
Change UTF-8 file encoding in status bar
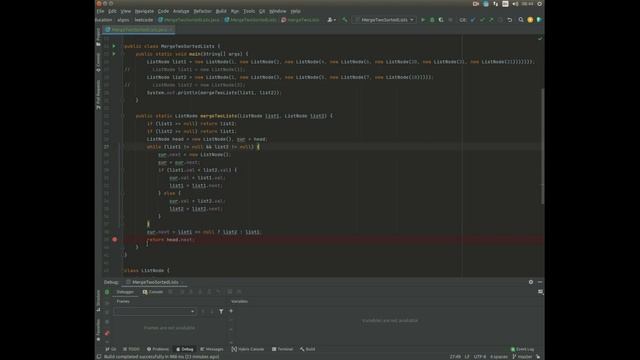480,356
